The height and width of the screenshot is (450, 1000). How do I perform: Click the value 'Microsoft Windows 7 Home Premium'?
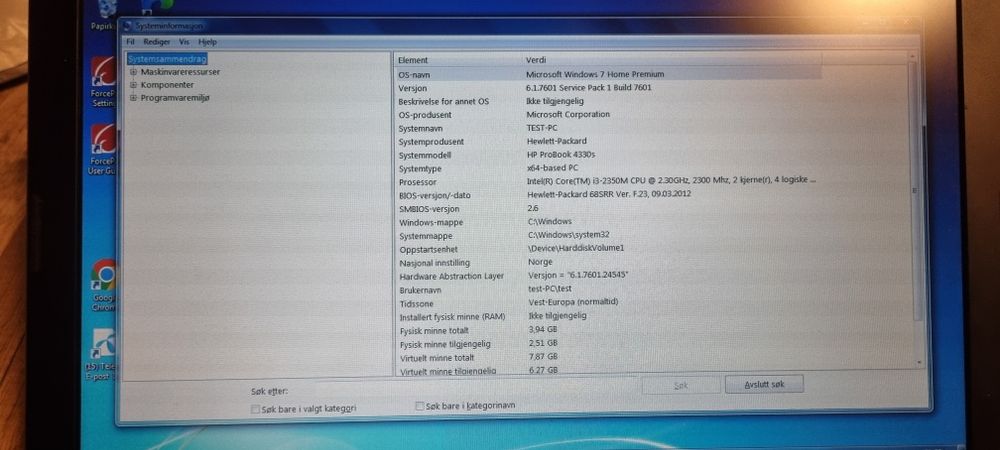[595, 74]
